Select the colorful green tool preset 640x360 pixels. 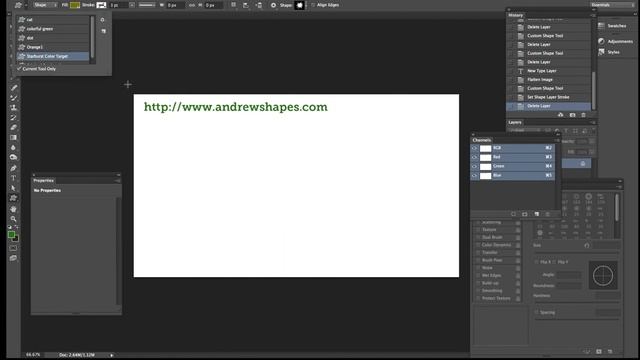click(x=53, y=29)
